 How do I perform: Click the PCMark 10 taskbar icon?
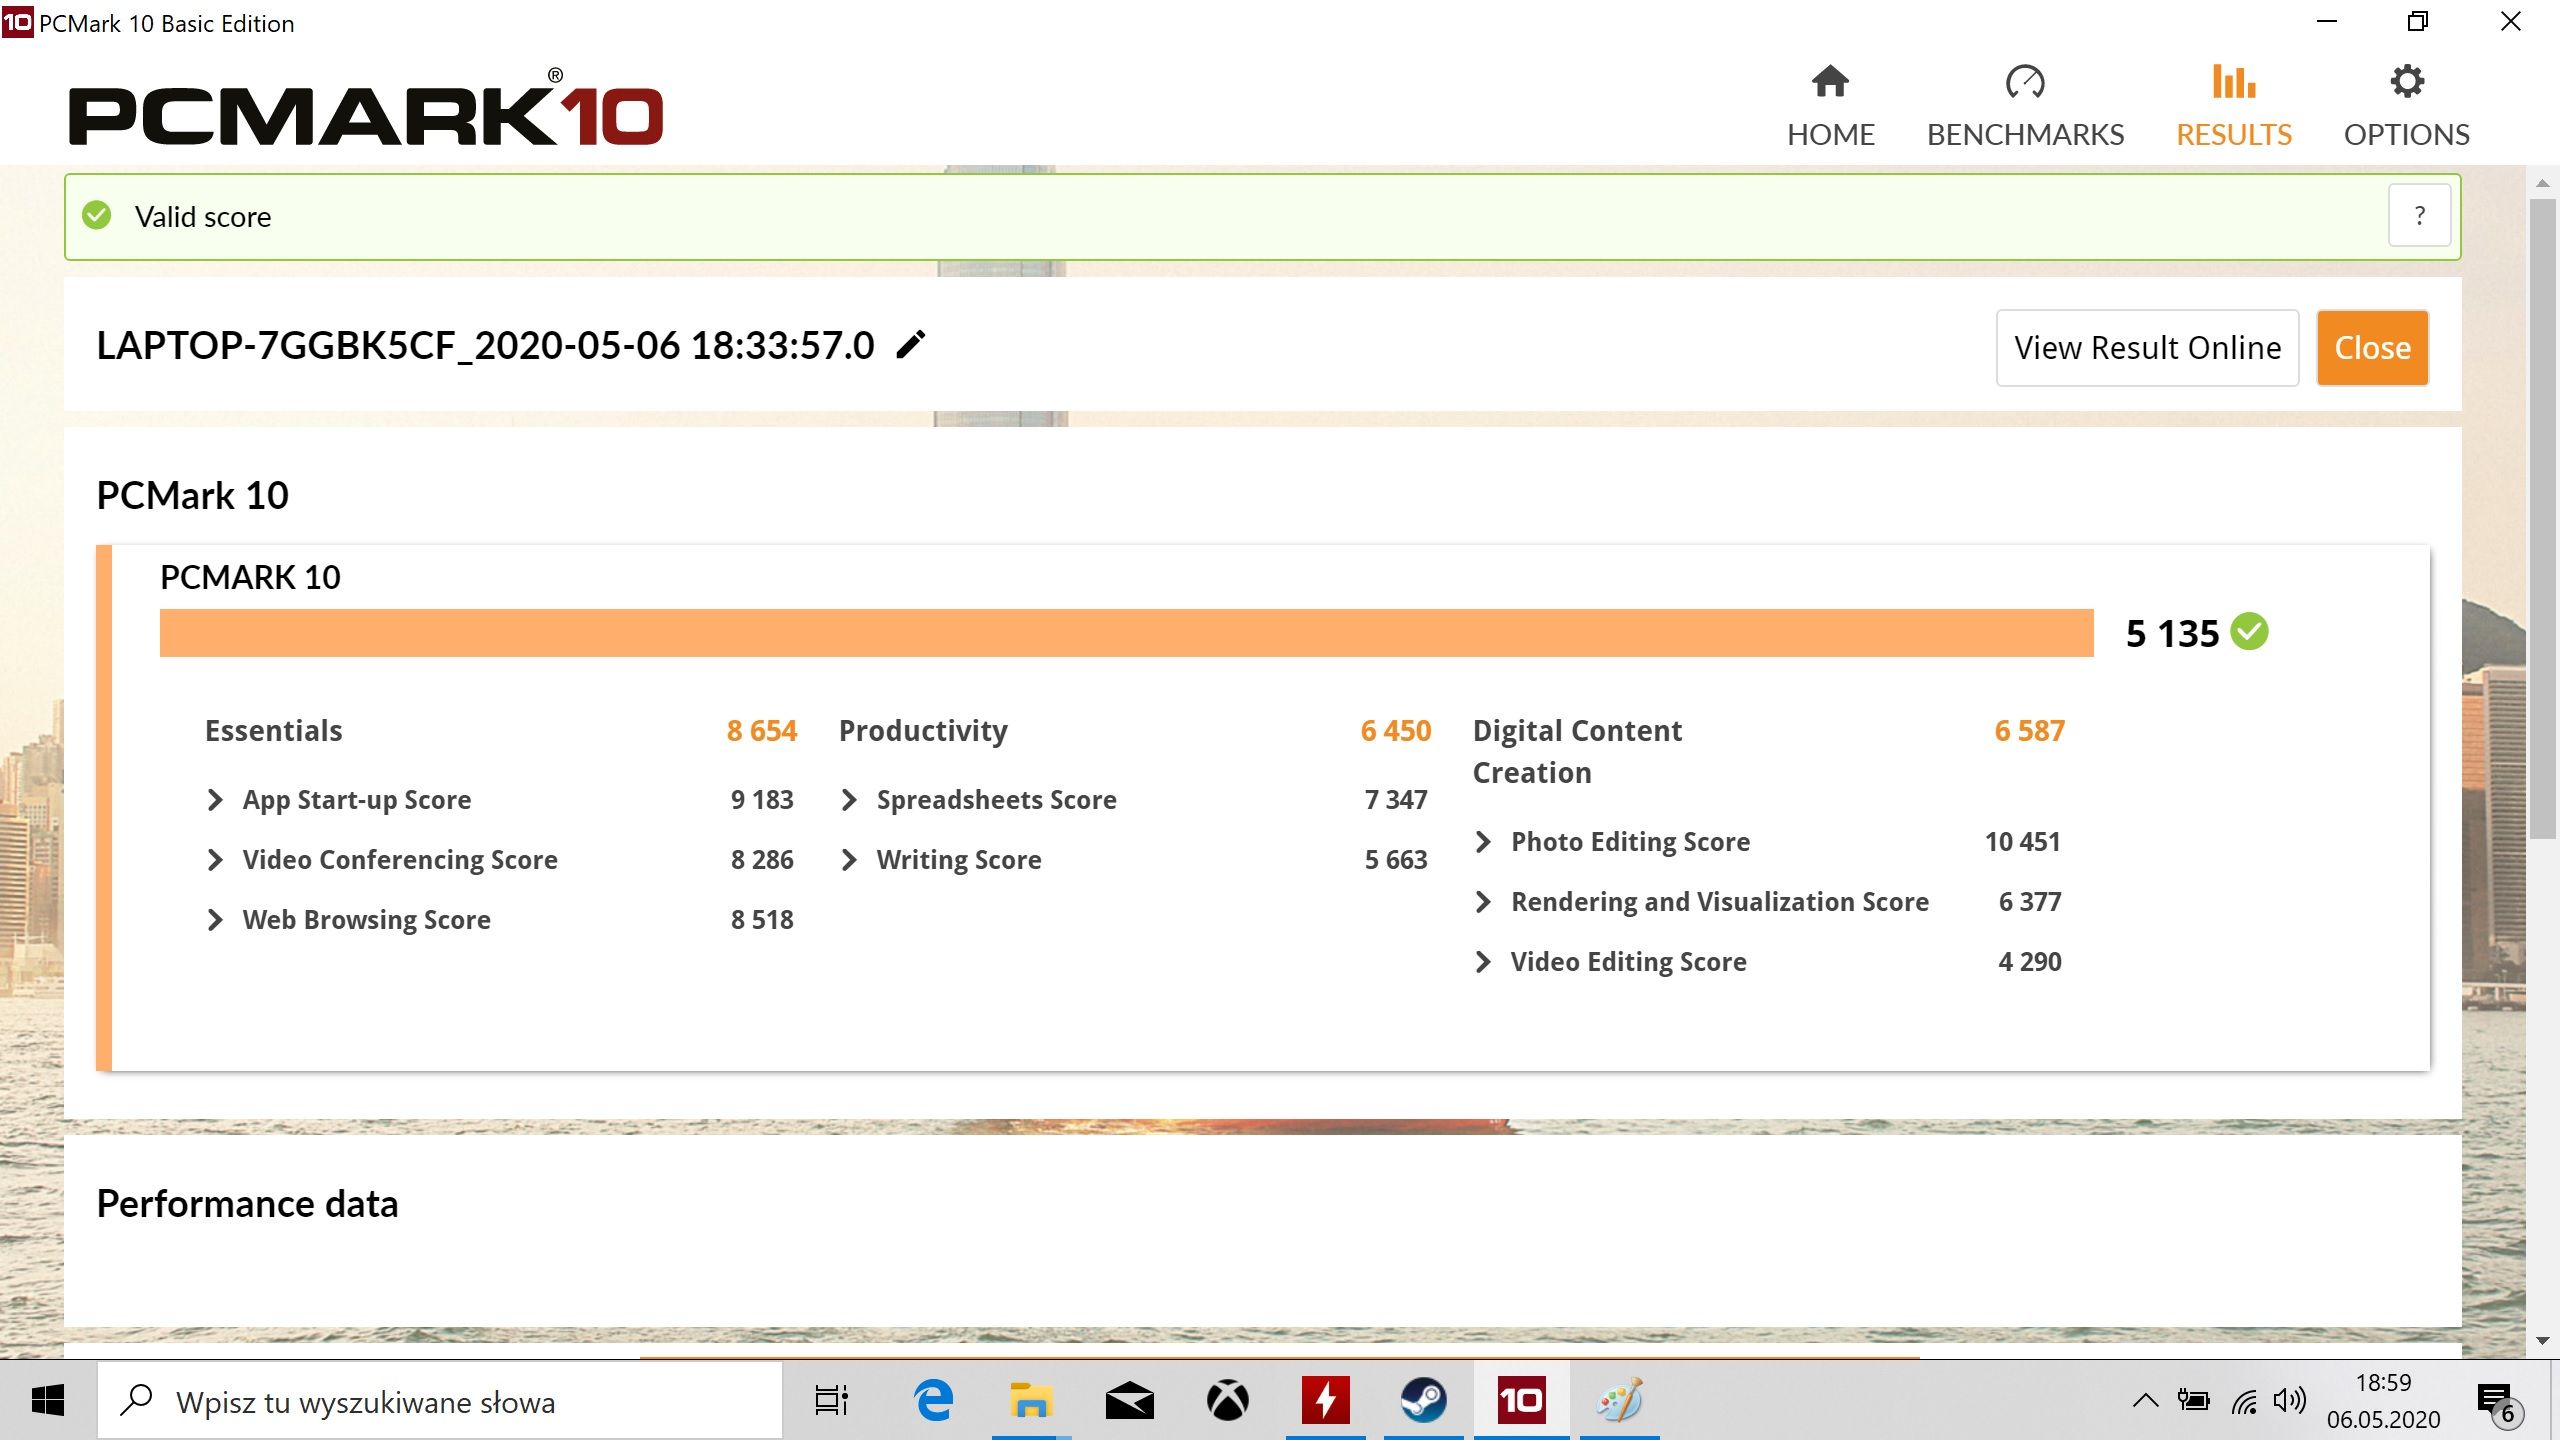tap(1521, 1400)
